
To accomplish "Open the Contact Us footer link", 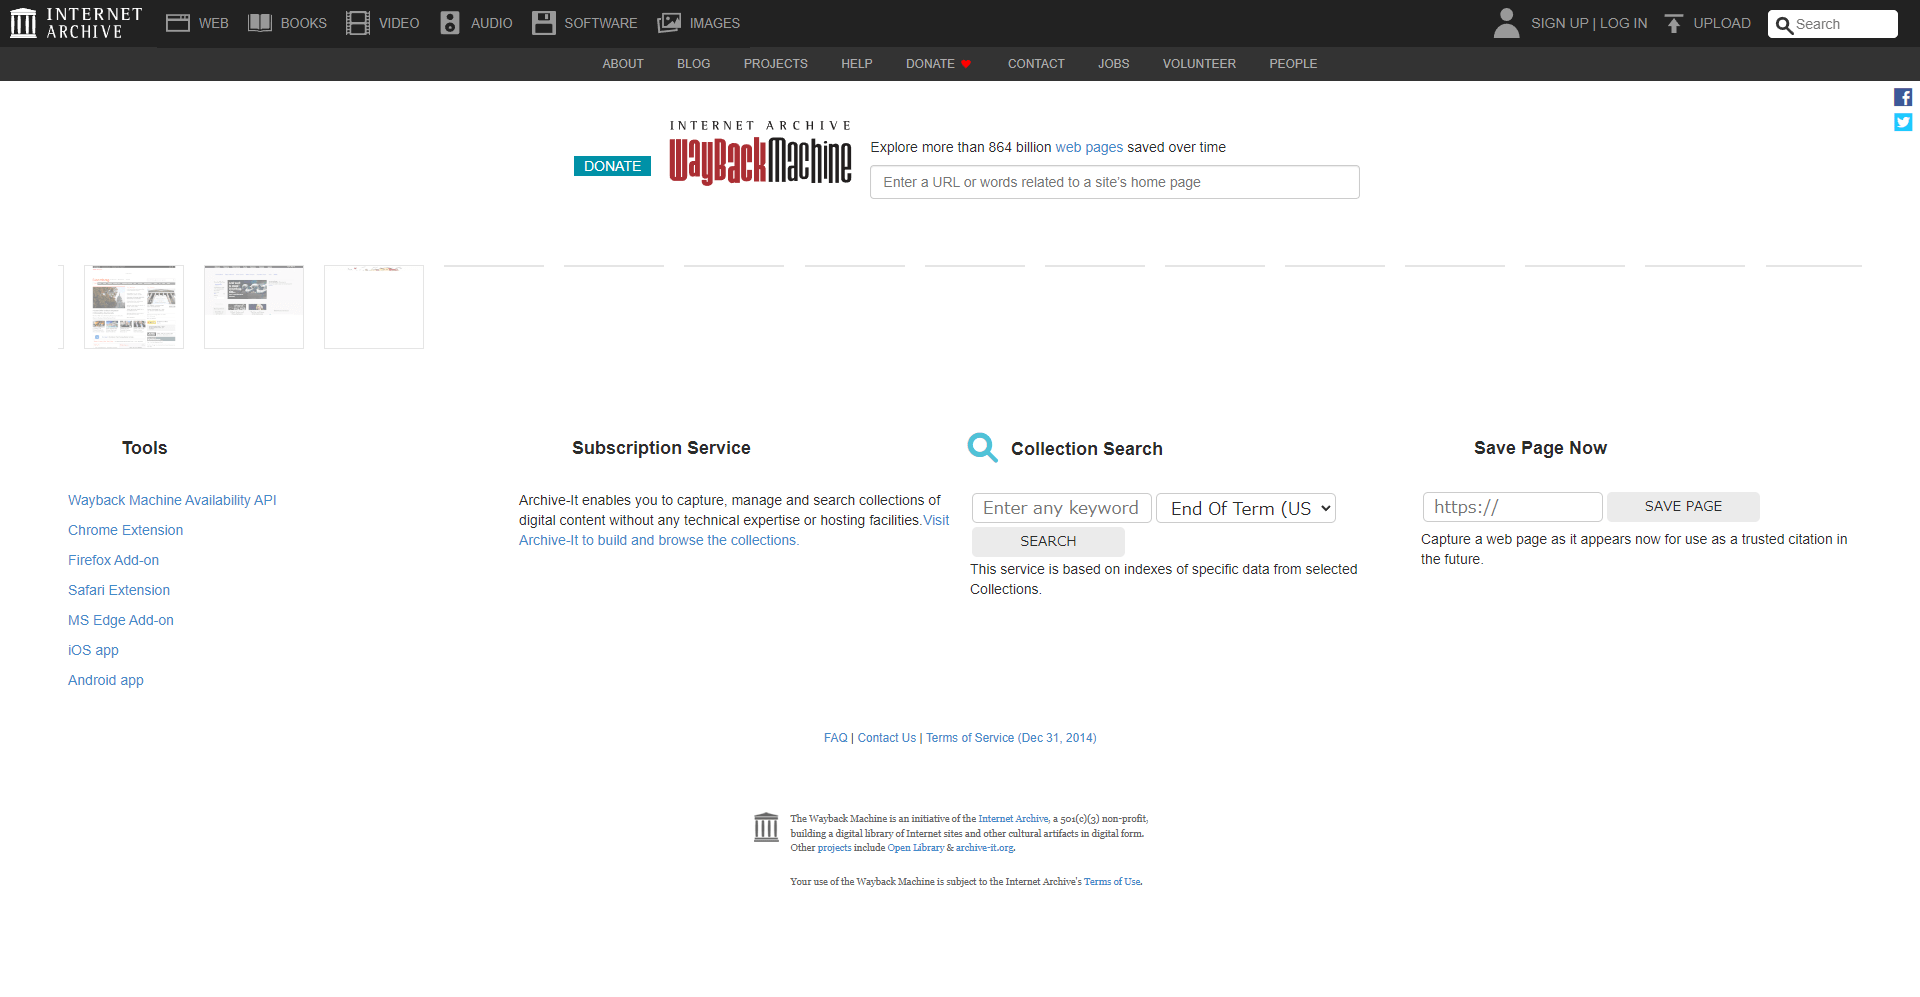I will click(886, 738).
